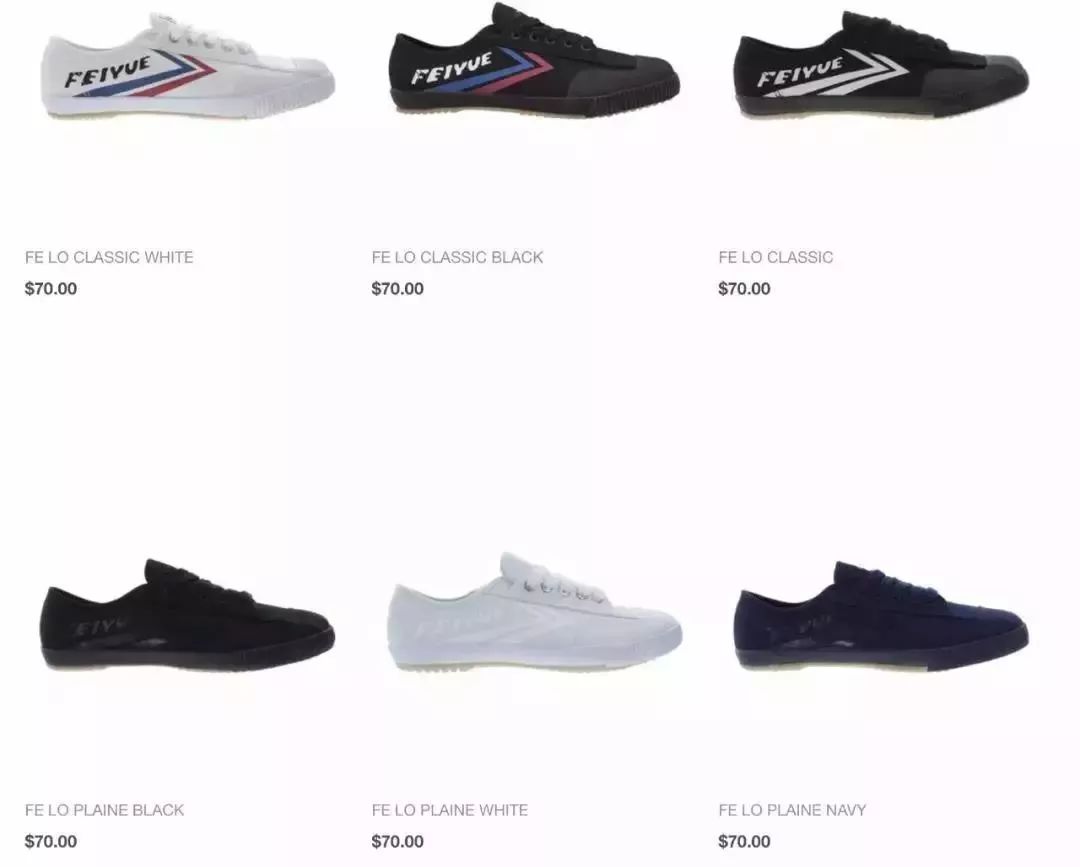Click the $70.00 price under Classic Black
The image size is (1080, 867).
tap(397, 289)
